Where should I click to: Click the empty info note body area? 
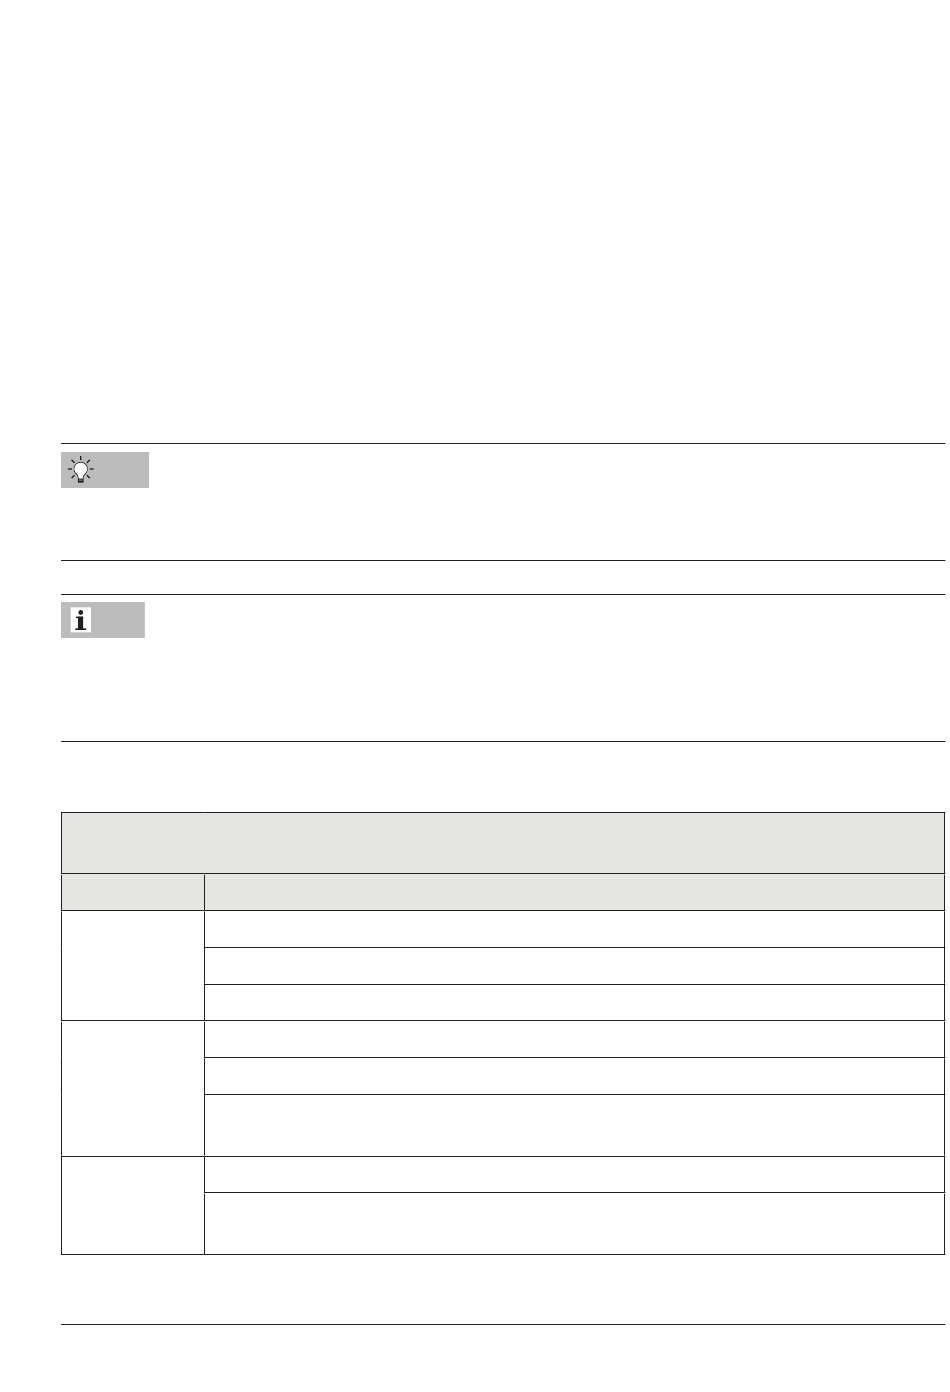[x=547, y=668]
